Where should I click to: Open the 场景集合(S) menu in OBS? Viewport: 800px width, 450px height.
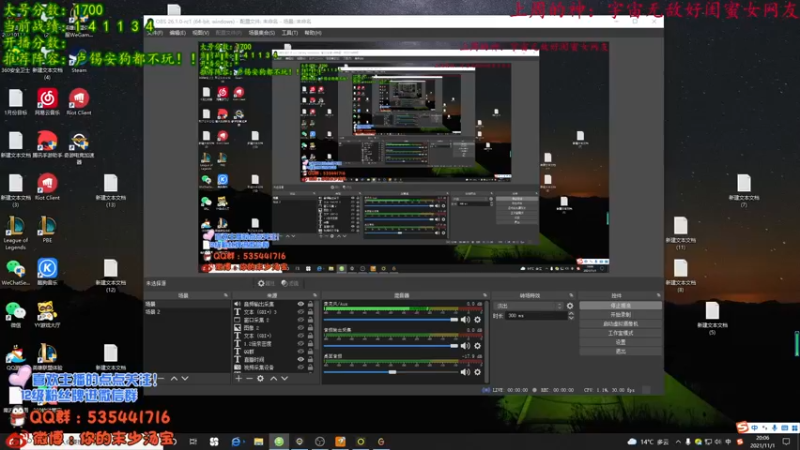pyautogui.click(x=261, y=33)
